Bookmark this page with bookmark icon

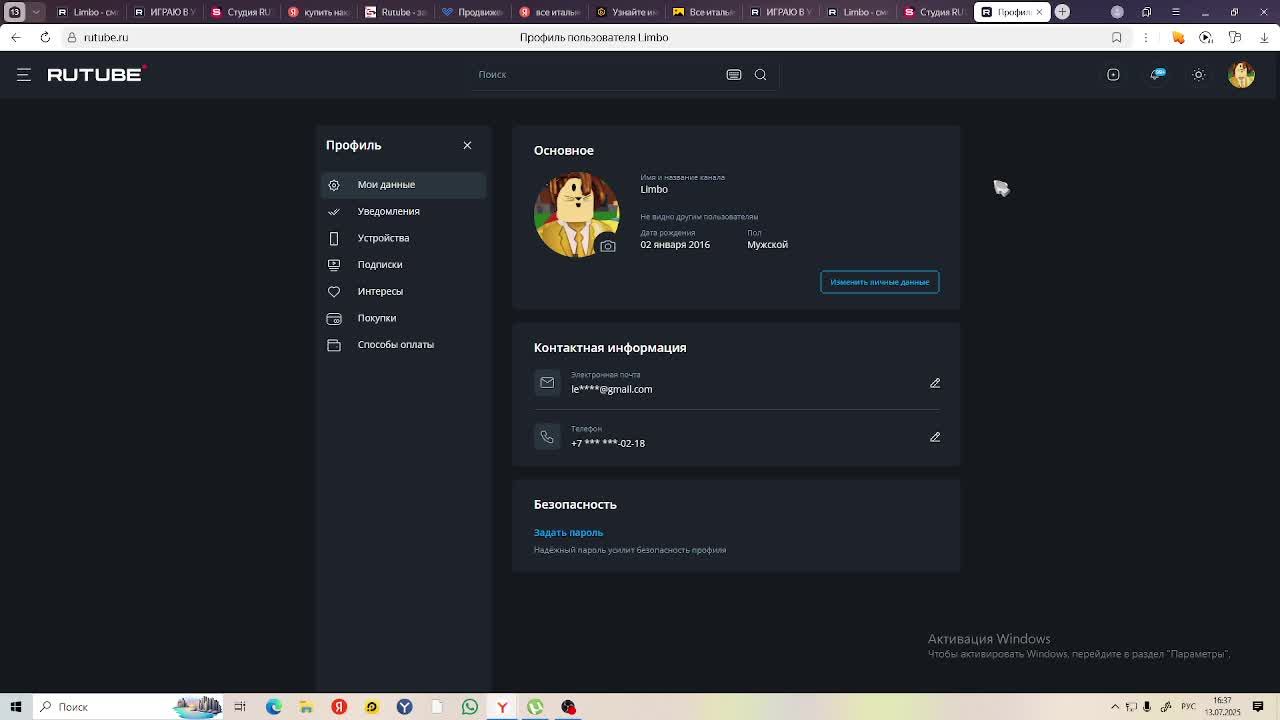click(x=1117, y=37)
